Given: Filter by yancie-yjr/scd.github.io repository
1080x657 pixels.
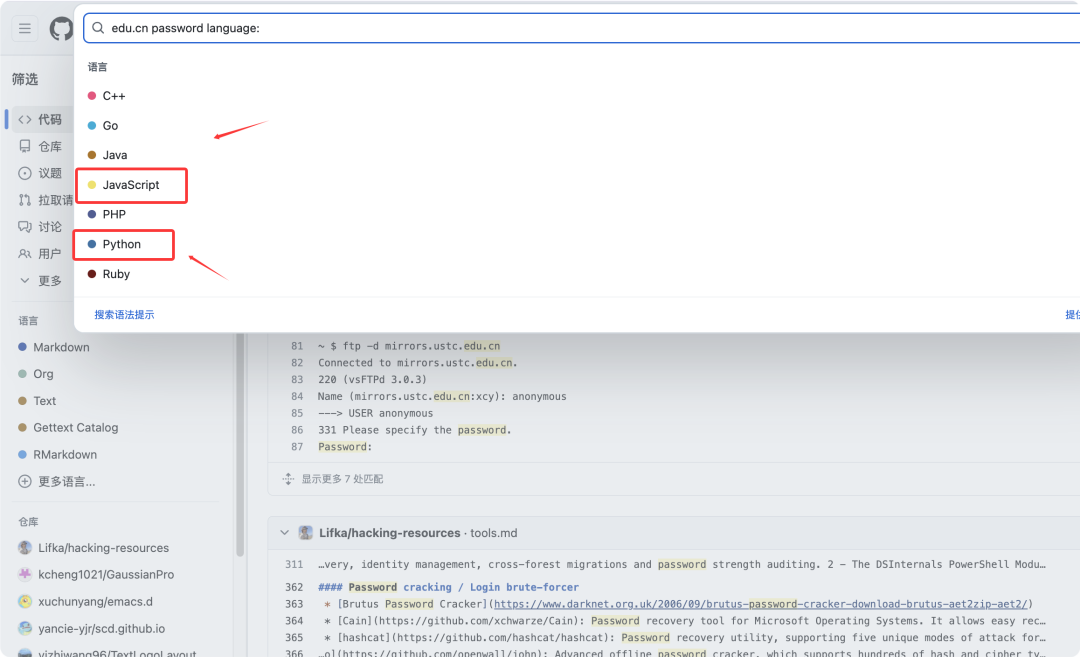Looking at the screenshot, I should coord(101,628).
